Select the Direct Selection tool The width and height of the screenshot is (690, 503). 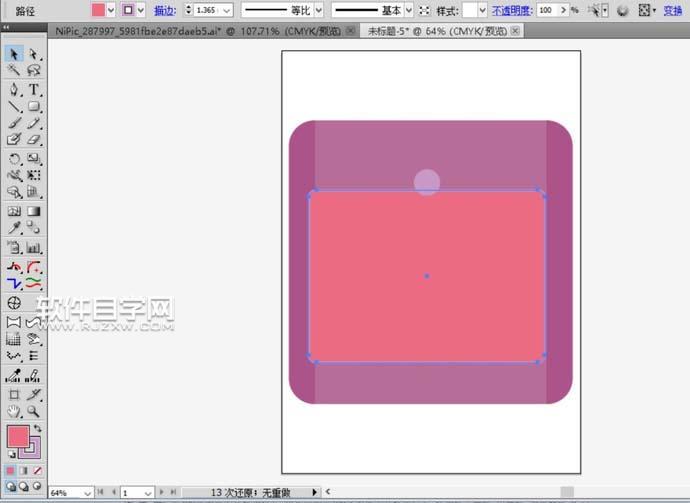tap(34, 53)
